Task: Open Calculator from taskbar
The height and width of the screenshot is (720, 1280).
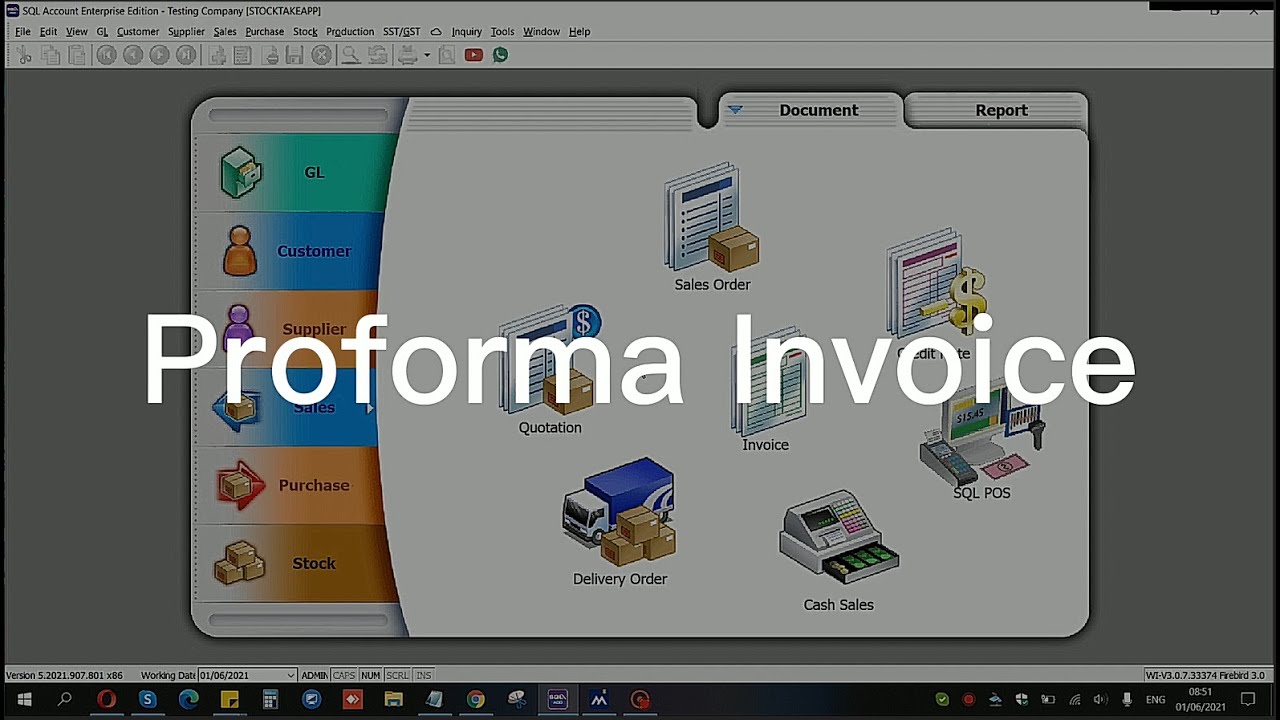Action: pos(270,700)
